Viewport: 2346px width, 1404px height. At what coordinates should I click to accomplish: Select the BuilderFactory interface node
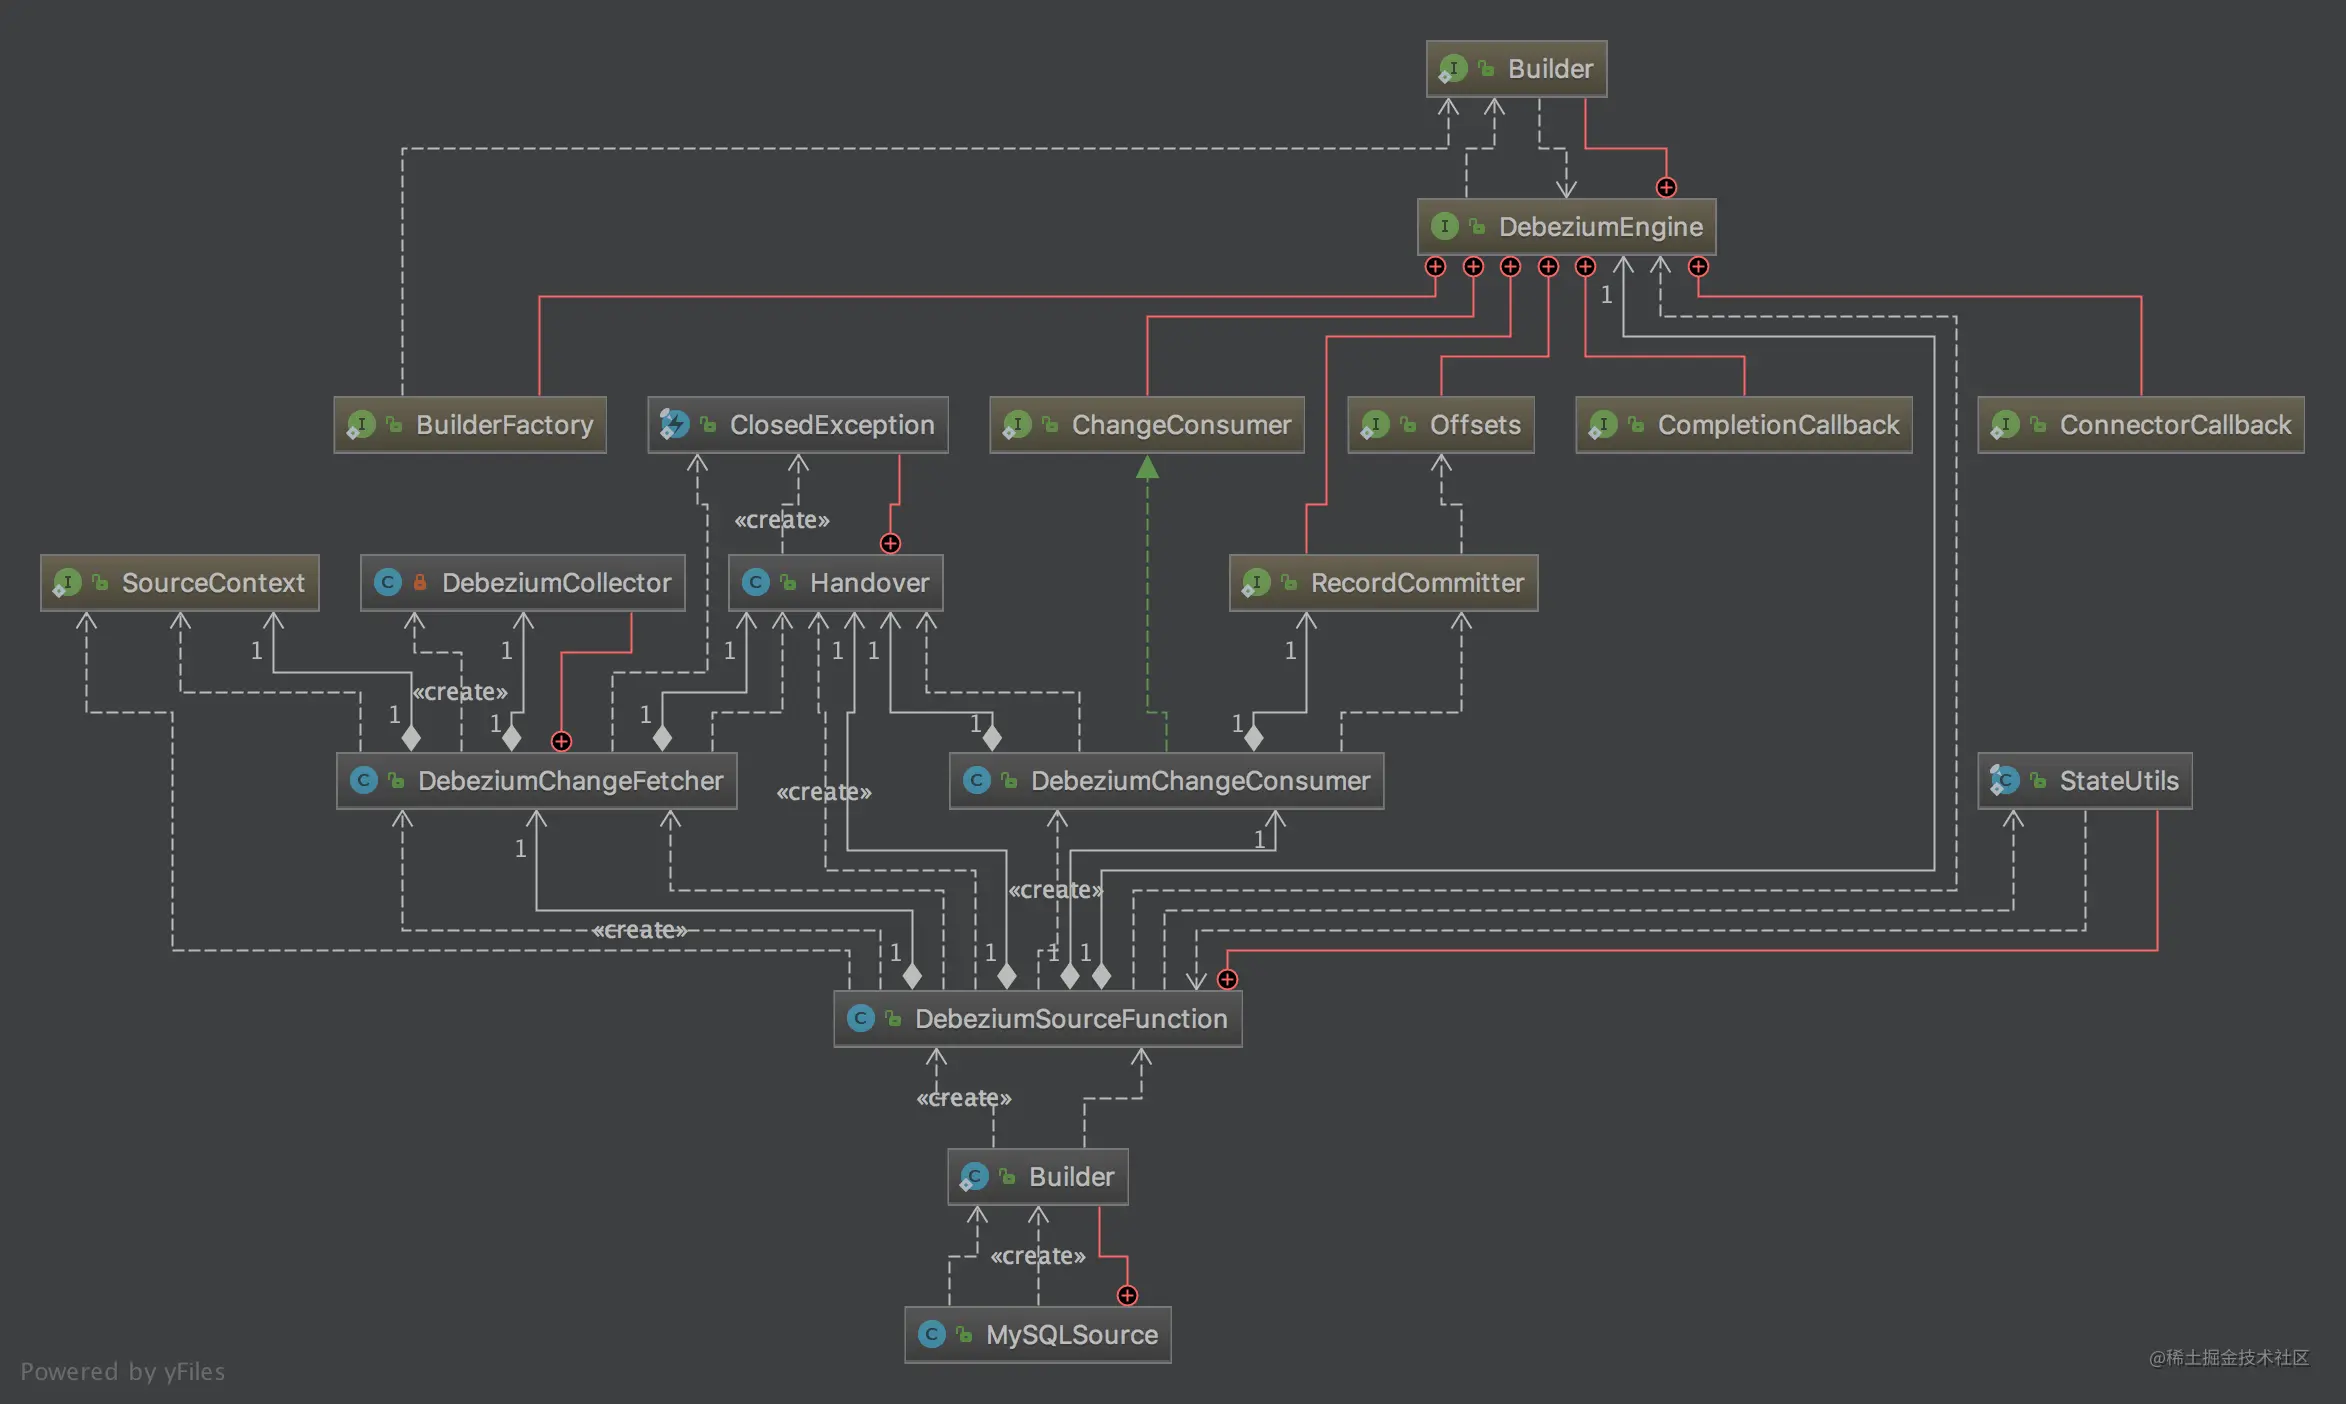pyautogui.click(x=470, y=424)
